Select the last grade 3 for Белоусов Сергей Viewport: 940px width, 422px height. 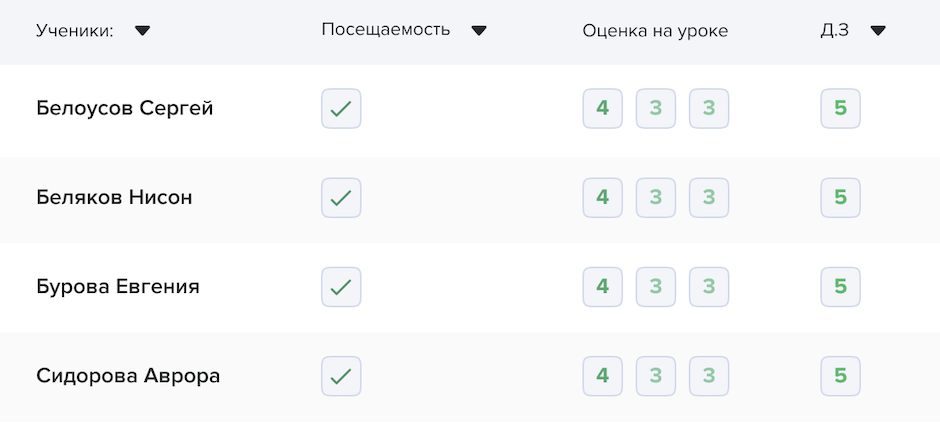(709, 109)
